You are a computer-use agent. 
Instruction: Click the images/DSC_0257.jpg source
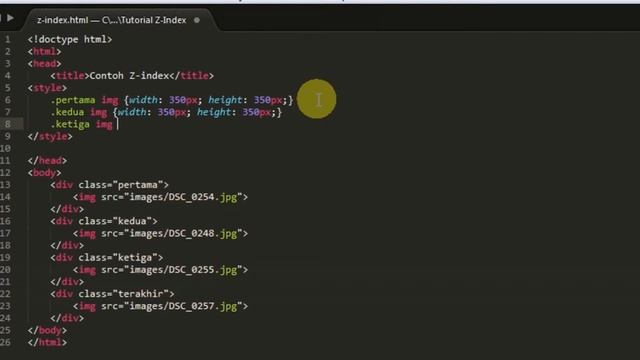click(183, 306)
